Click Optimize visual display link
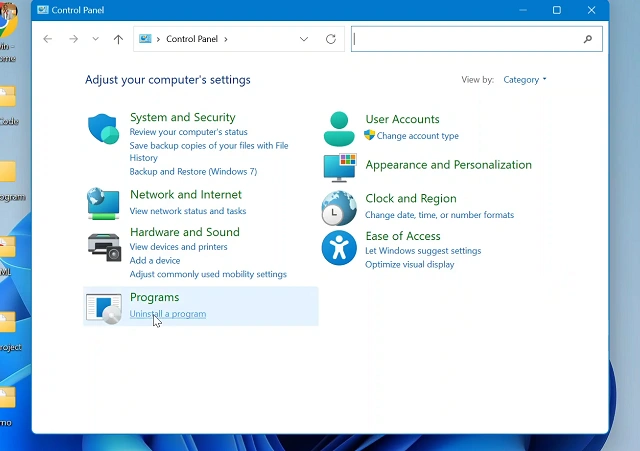 click(409, 264)
